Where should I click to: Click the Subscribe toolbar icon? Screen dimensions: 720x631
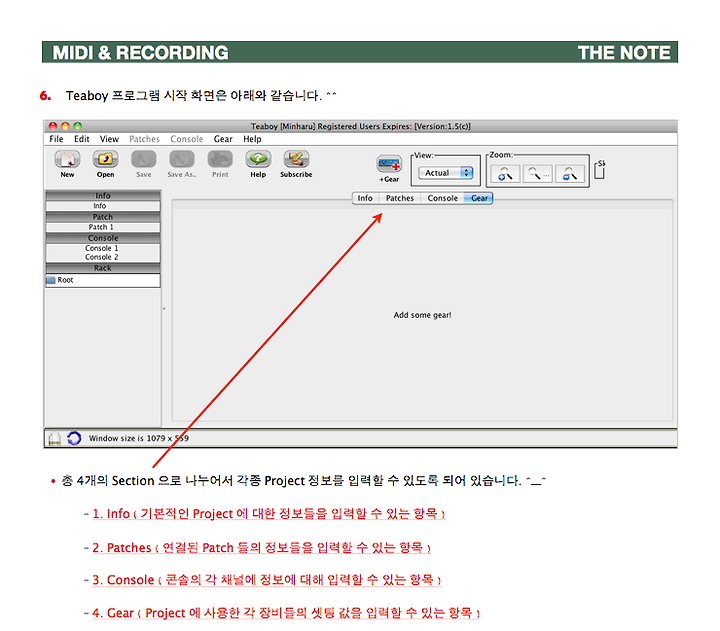pos(296,159)
